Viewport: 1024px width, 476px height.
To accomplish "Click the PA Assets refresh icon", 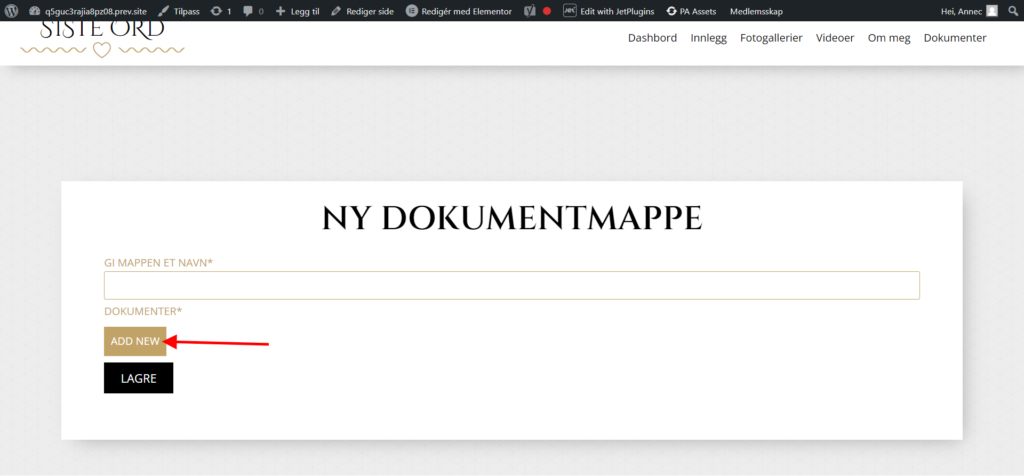I will point(671,11).
